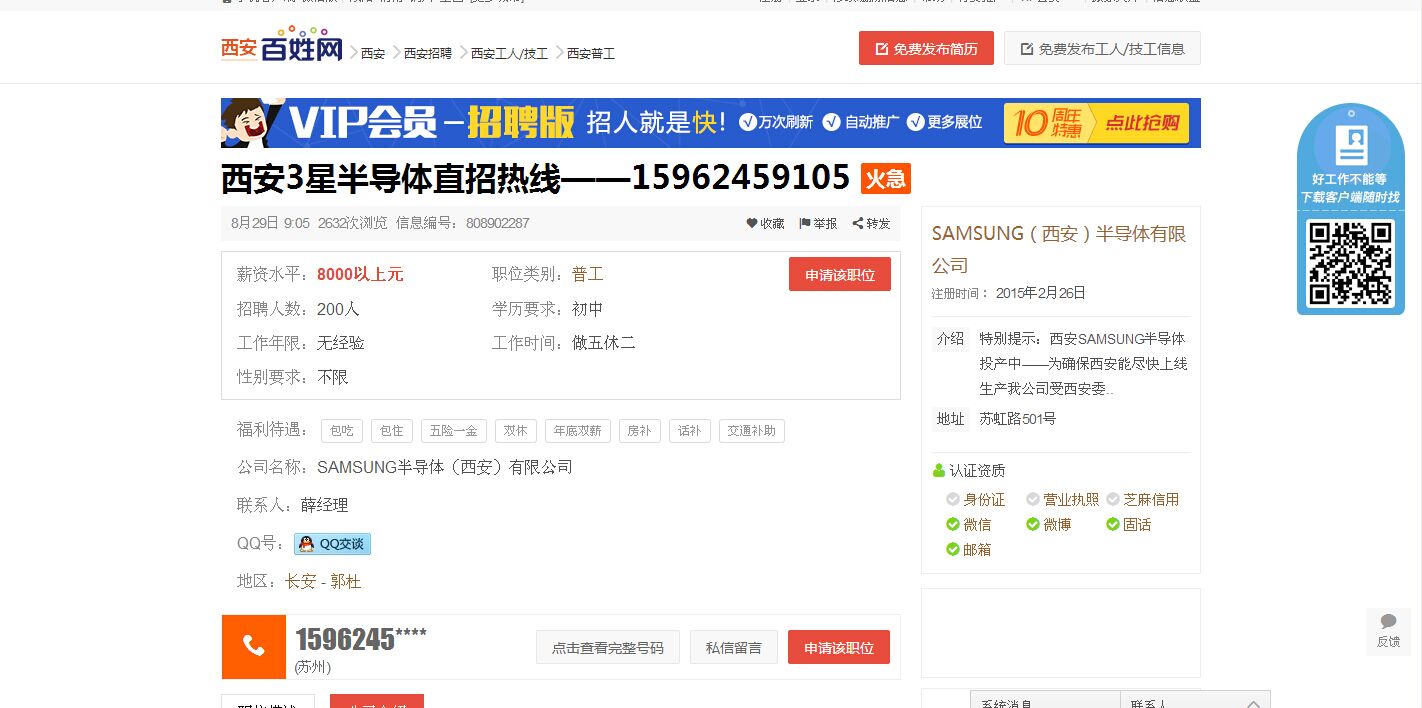Expand the chat panel with the up chevron

pos(1253,704)
